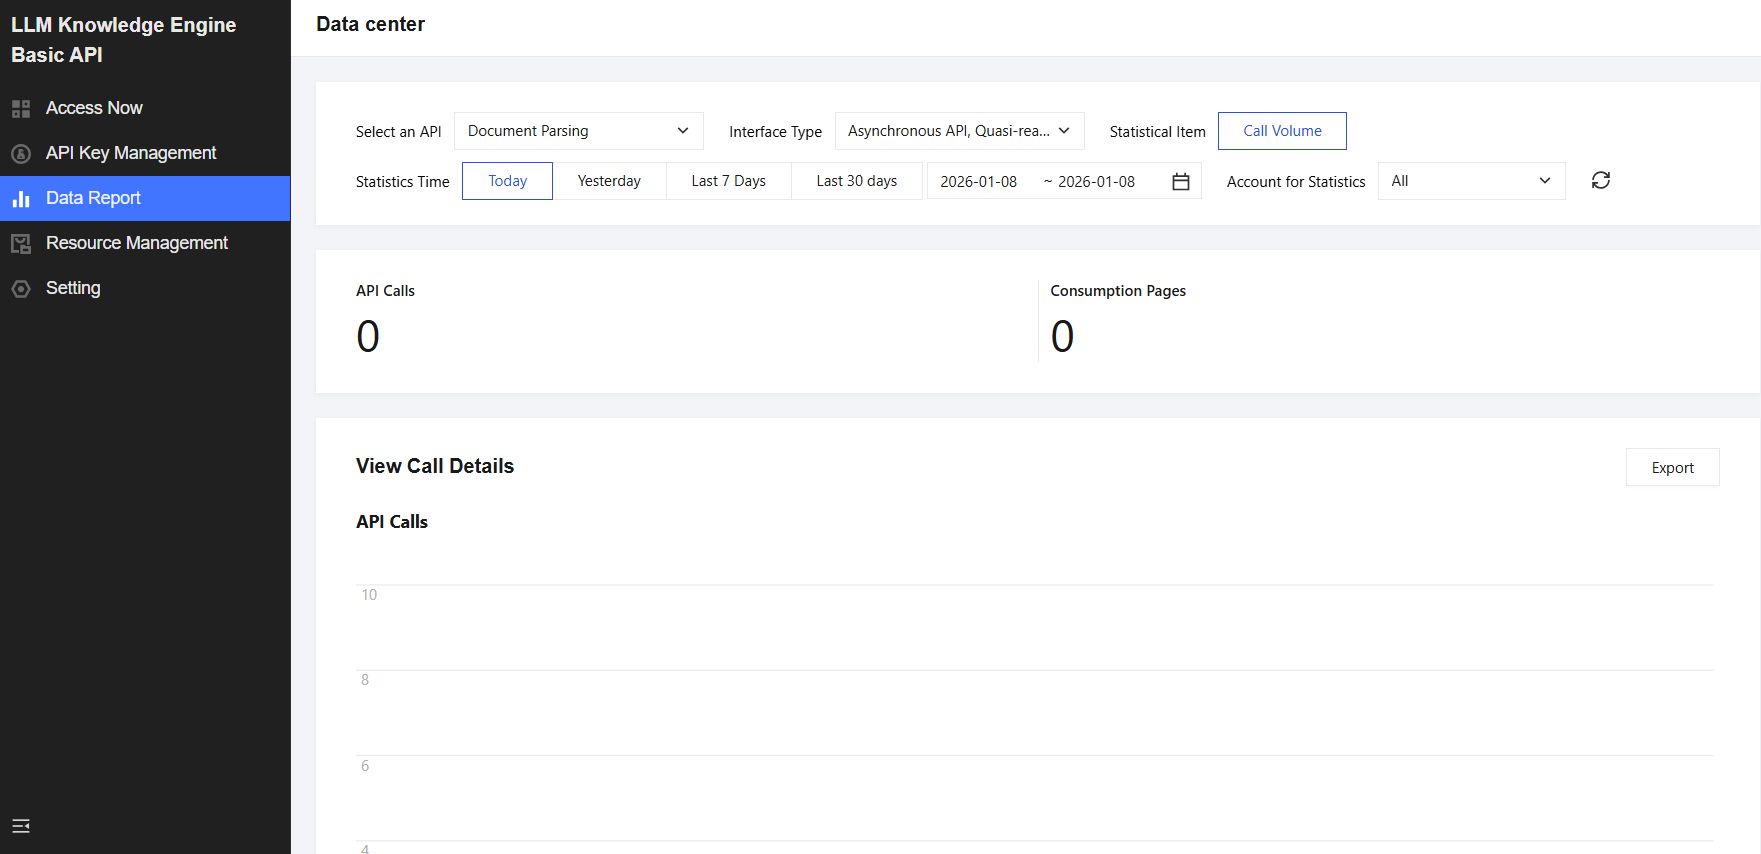Open the calendar date picker icon
Viewport: 1761px width, 854px height.
[1180, 182]
